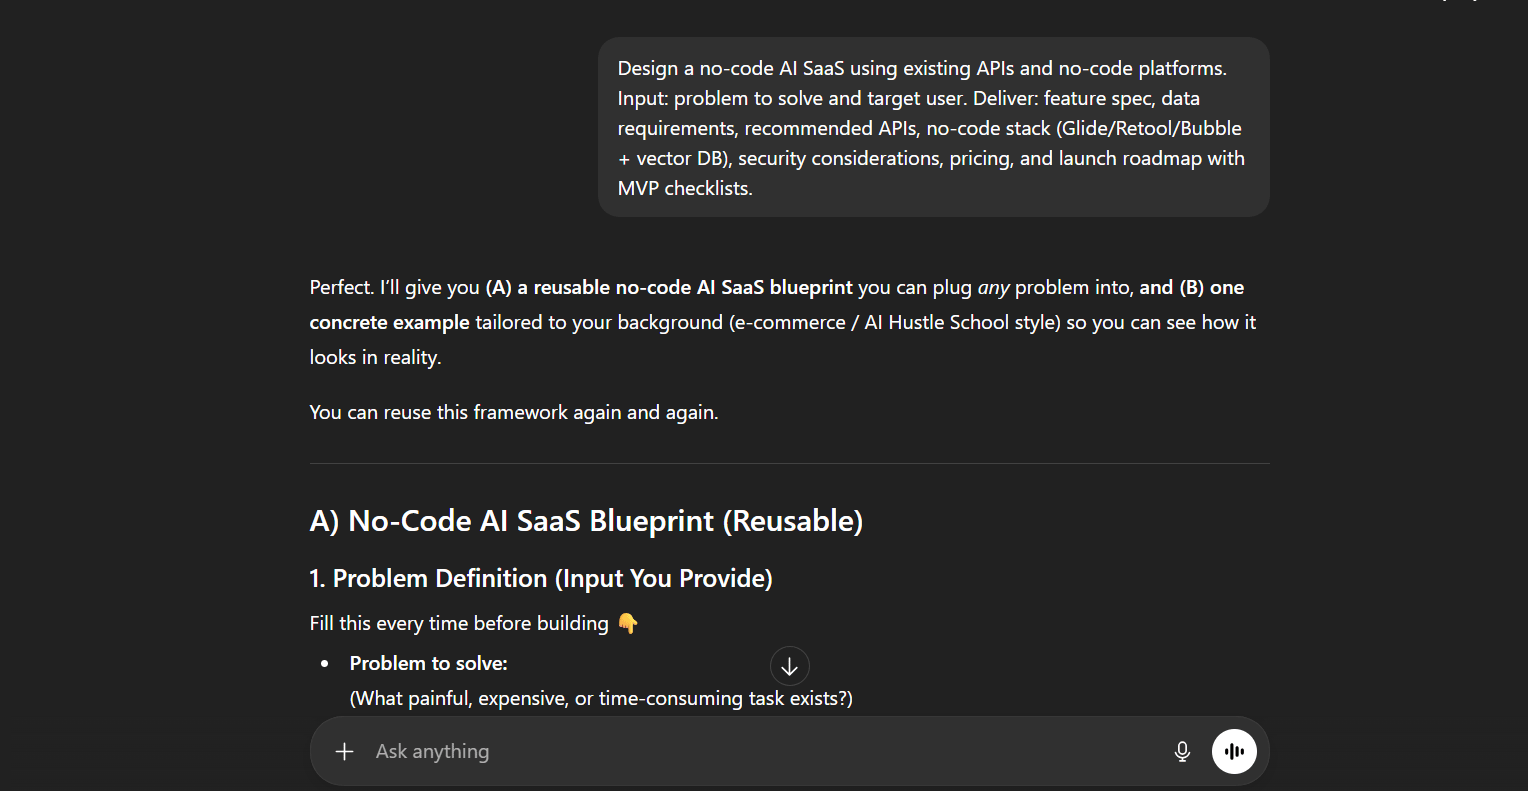Click the text Fill this every time before building
The image size is (1528, 791).
pos(458,623)
